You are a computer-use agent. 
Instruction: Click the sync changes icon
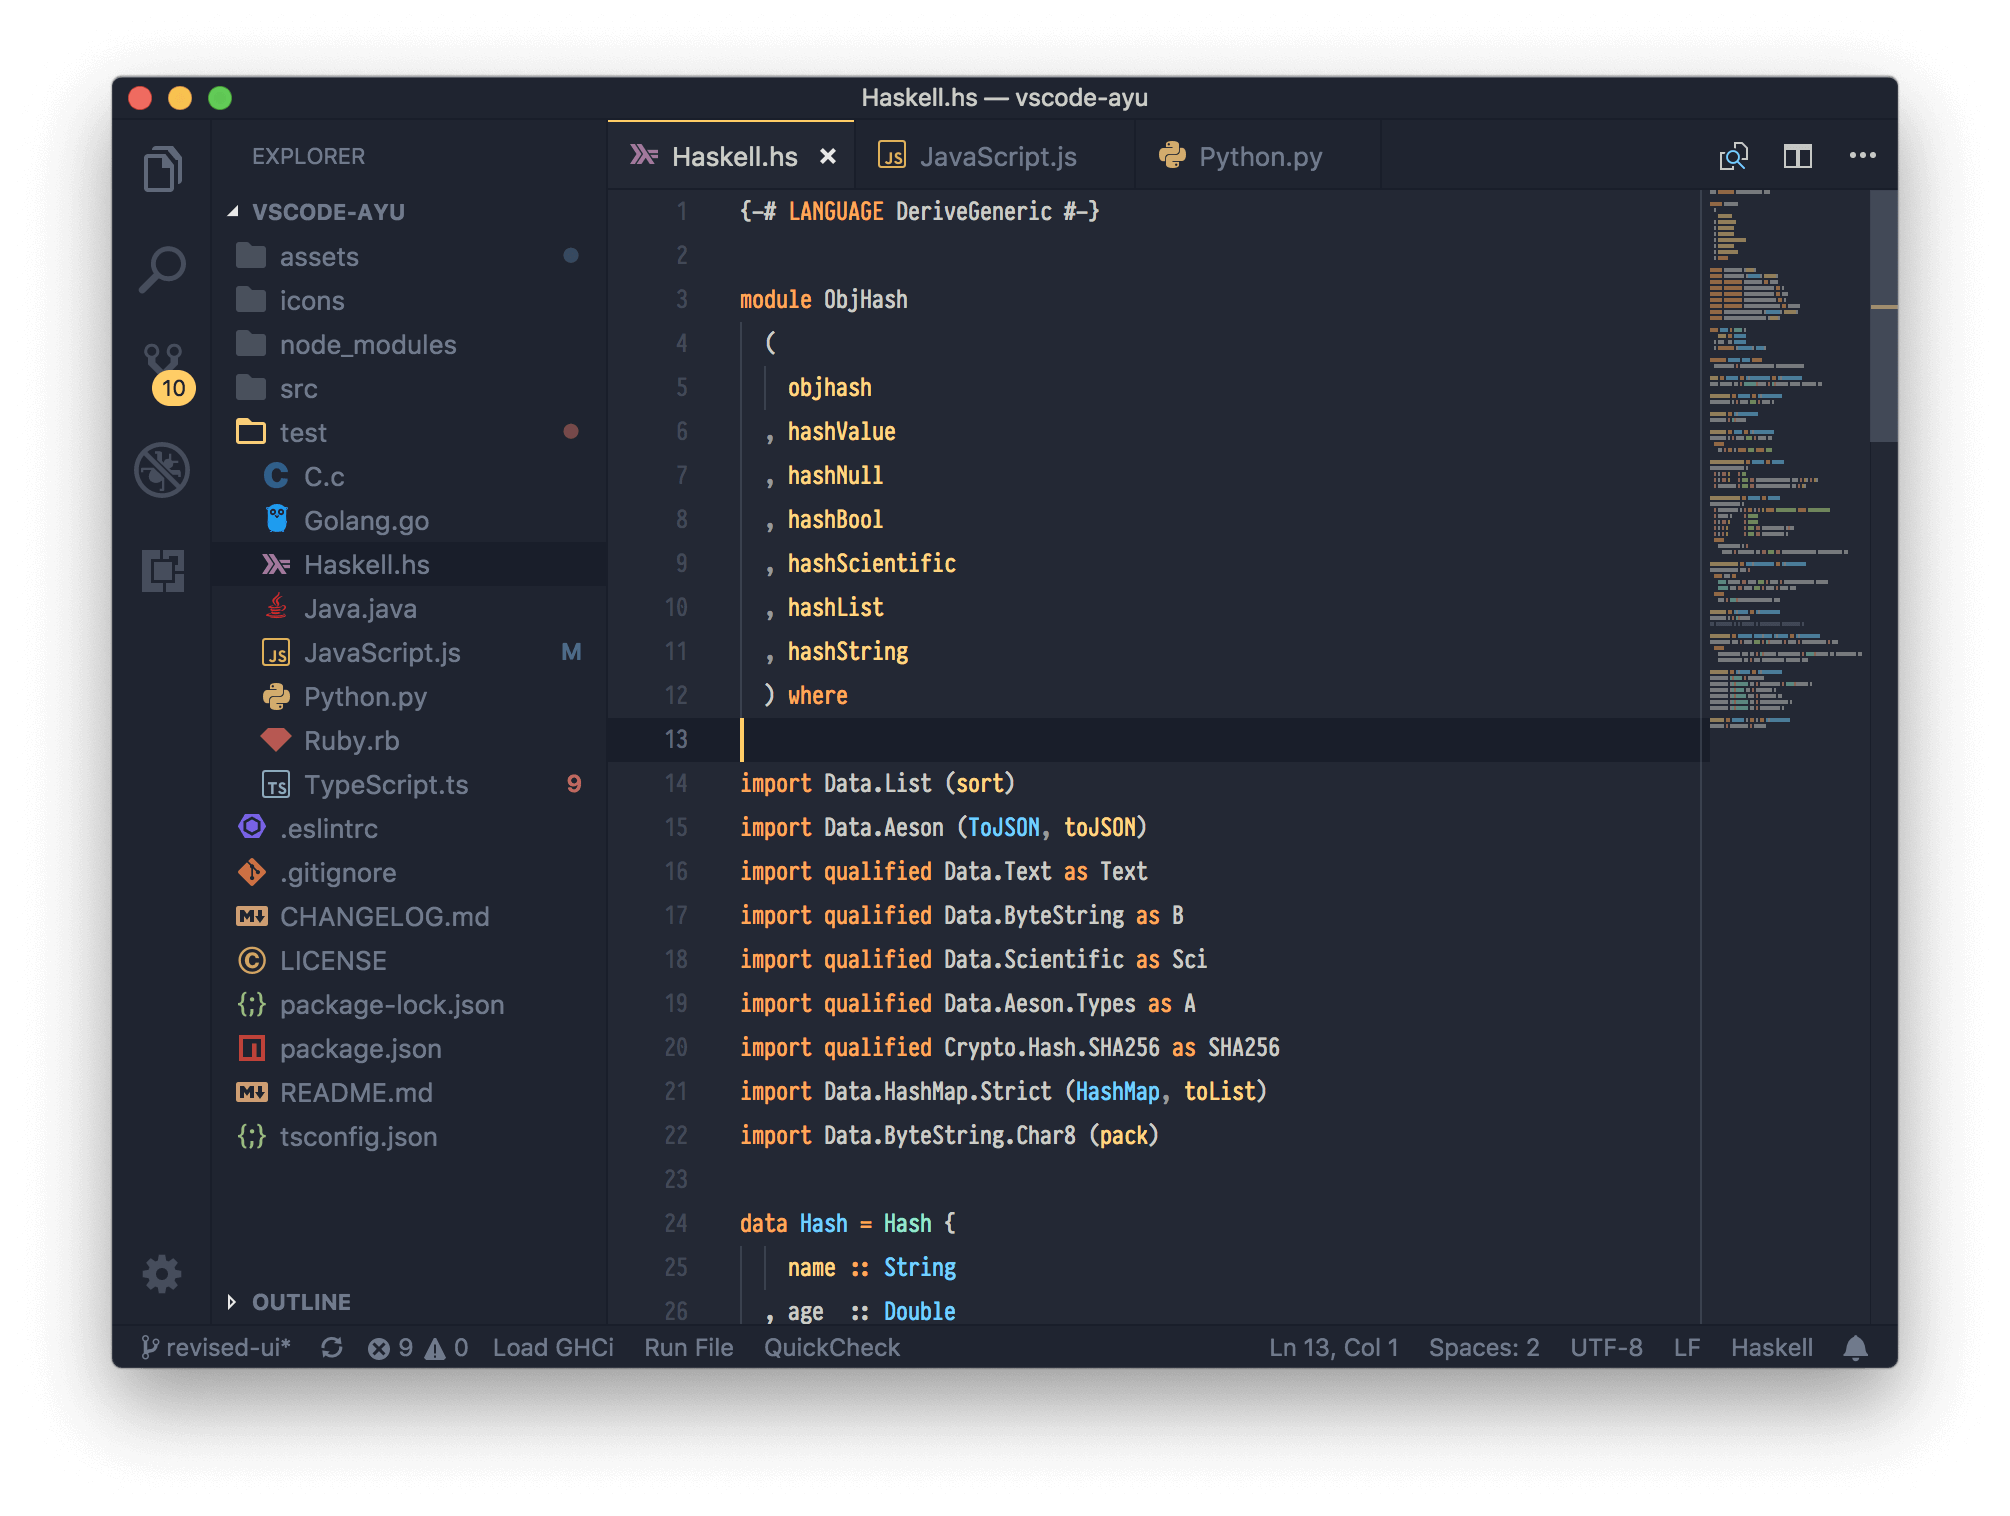click(x=332, y=1348)
